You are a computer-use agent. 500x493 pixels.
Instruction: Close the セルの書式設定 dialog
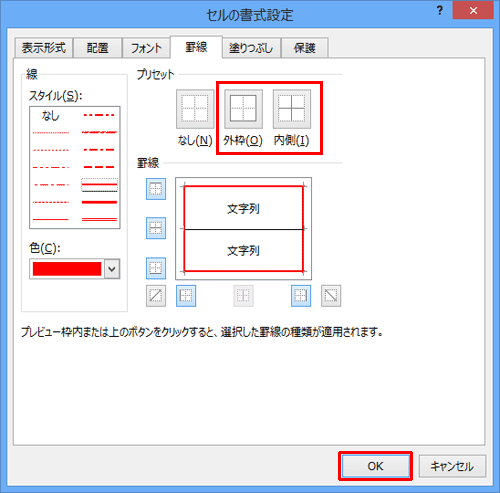coord(473,11)
